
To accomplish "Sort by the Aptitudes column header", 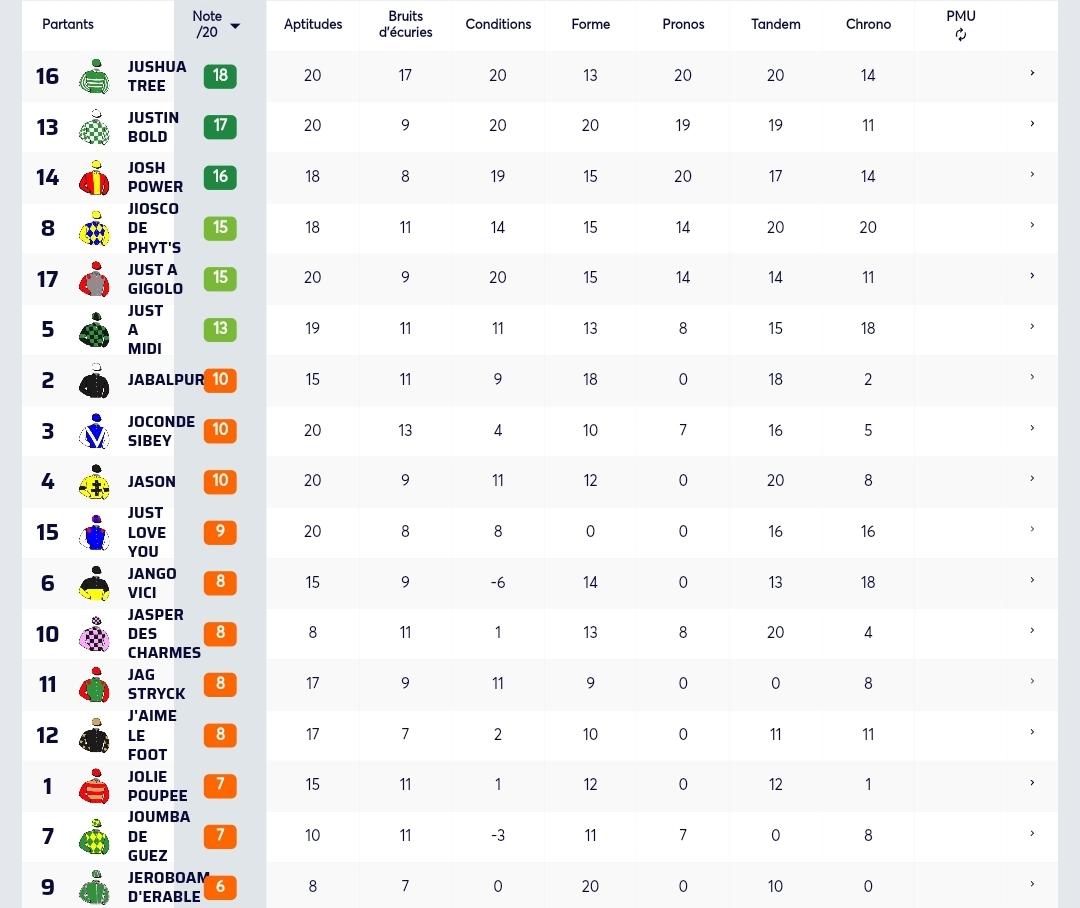I will coord(313,24).
